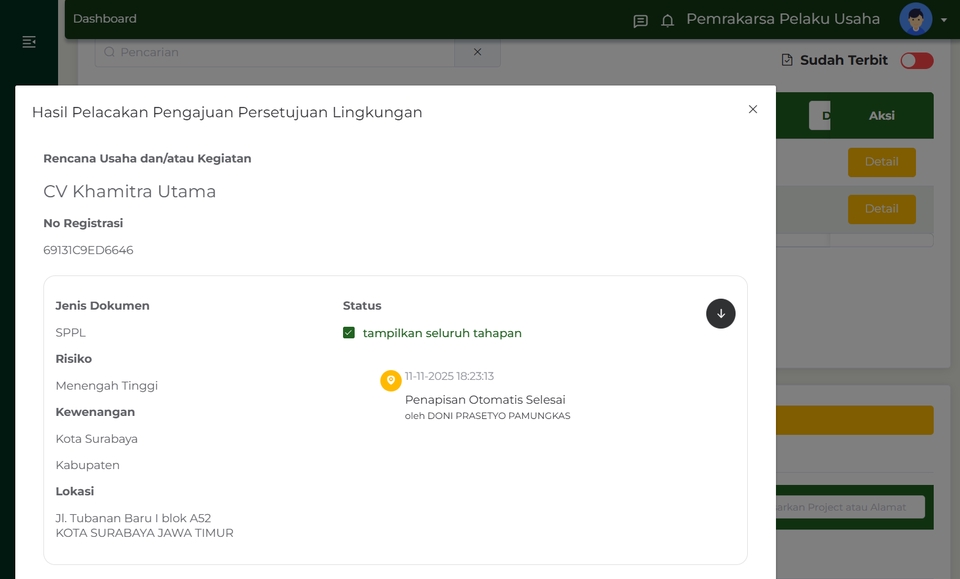Viewport: 960px width, 579px height.
Task: Select Pemrakarsa Pelaku Usaha in the header
Action: (782, 19)
